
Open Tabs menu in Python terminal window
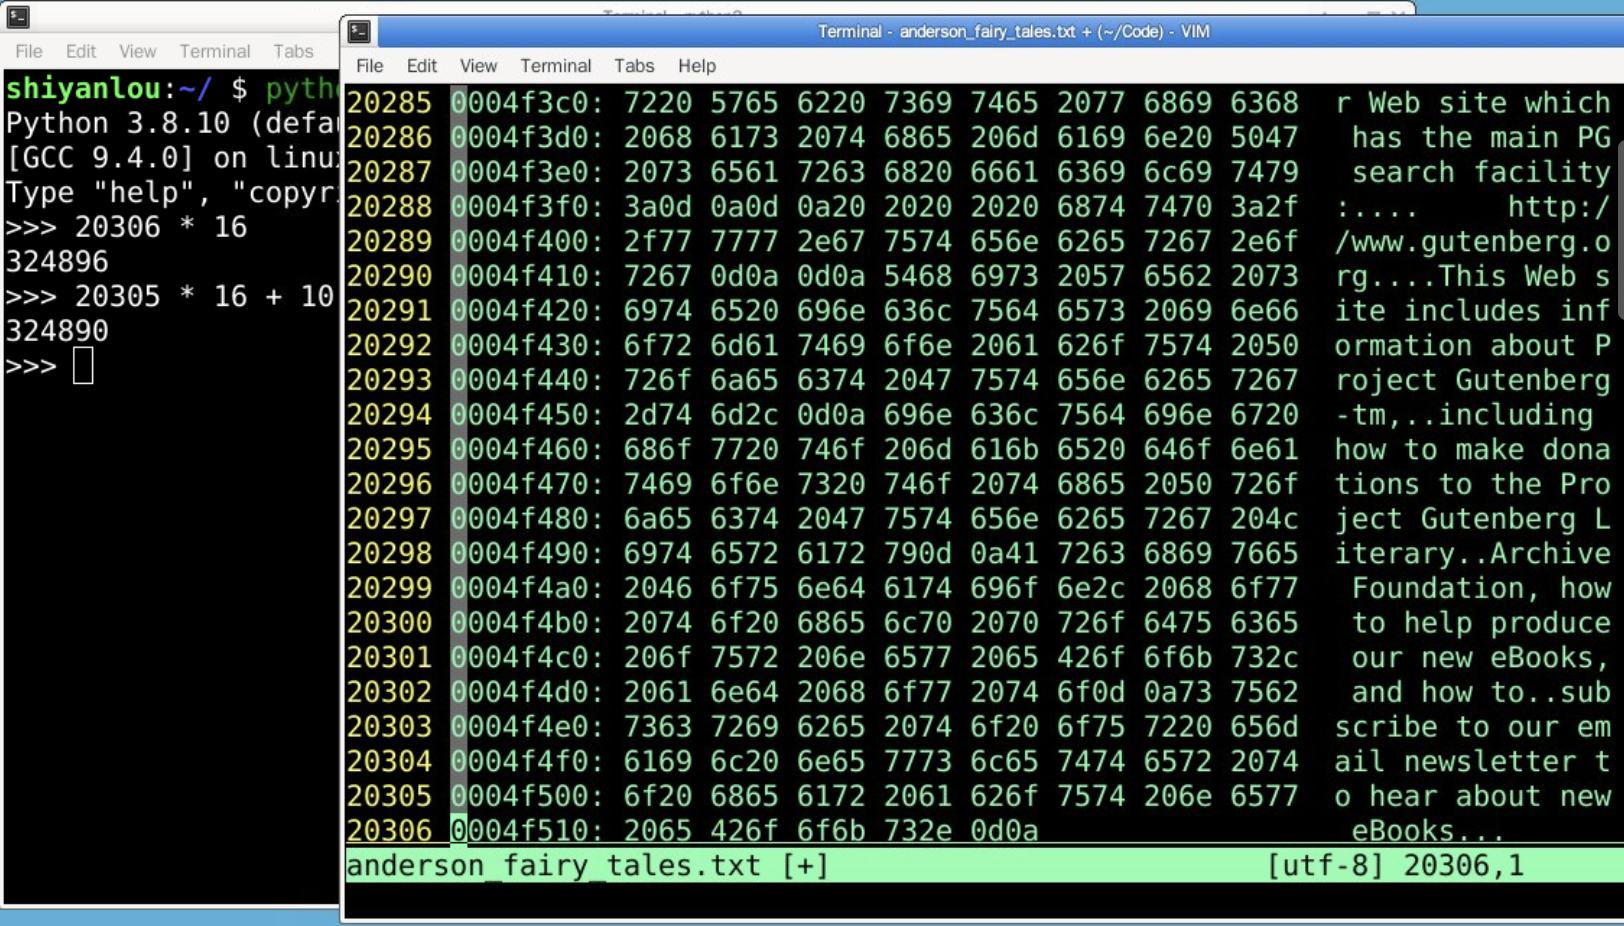[293, 51]
